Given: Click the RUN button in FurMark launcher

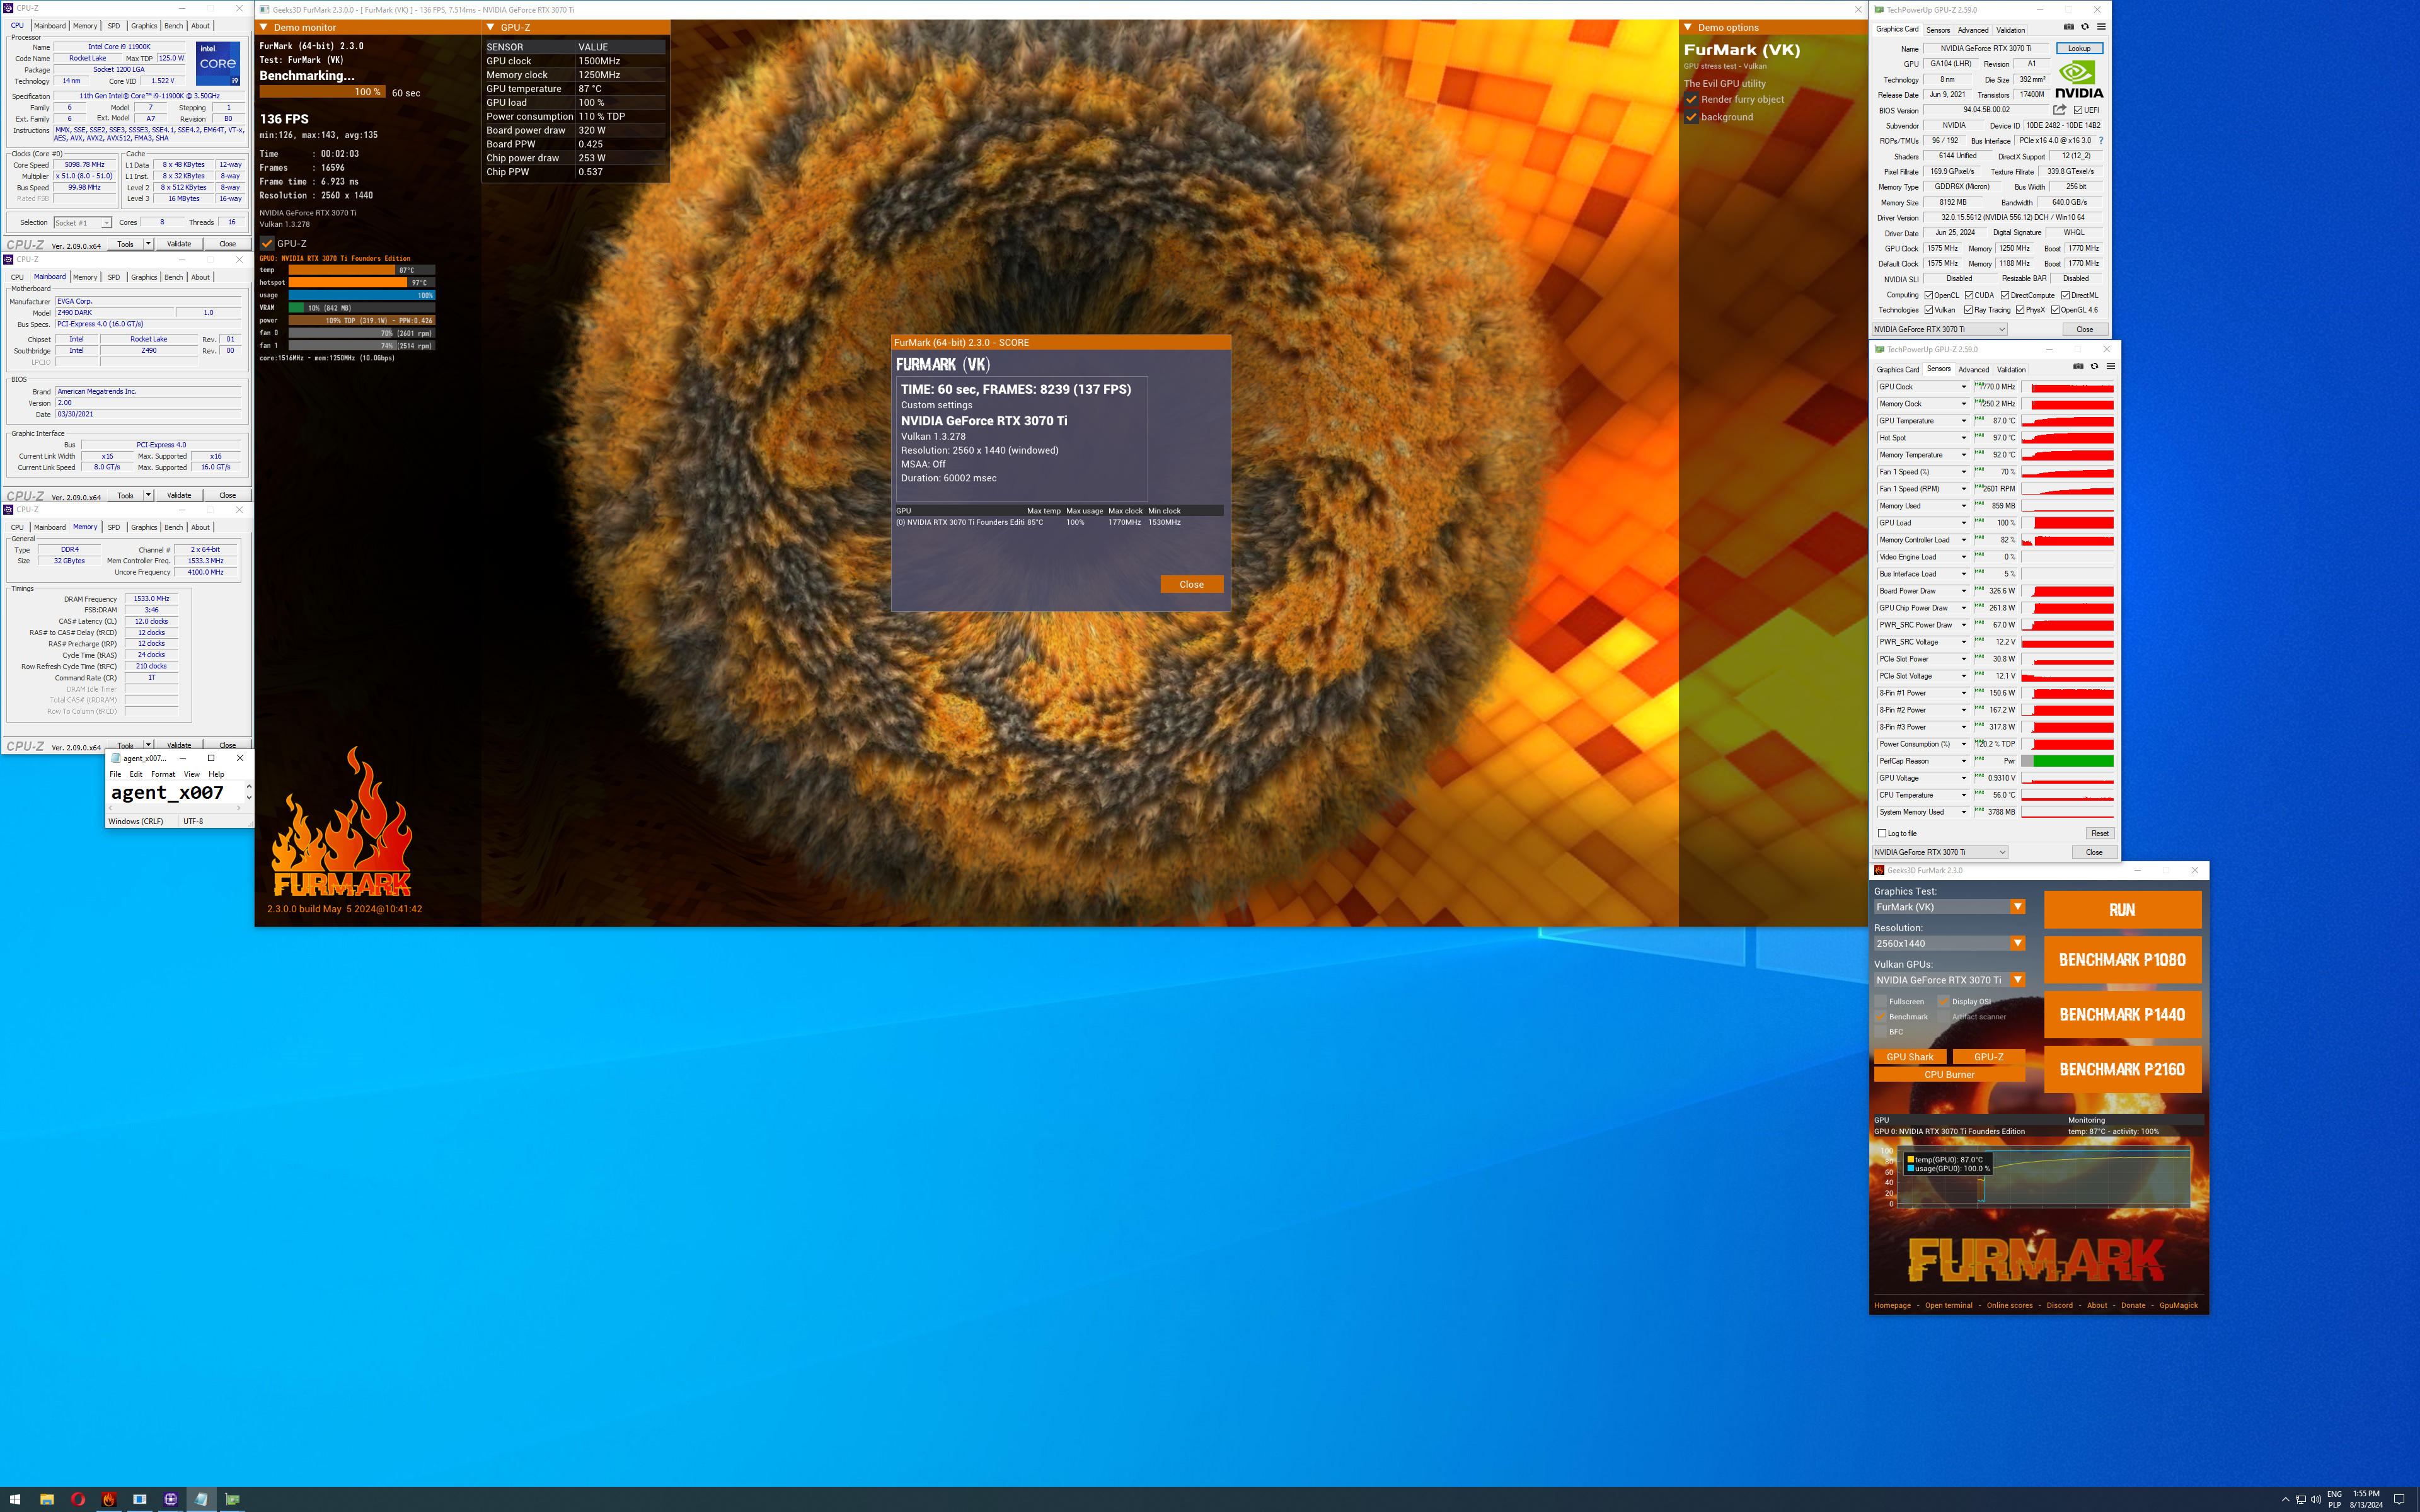Looking at the screenshot, I should 2122,910.
